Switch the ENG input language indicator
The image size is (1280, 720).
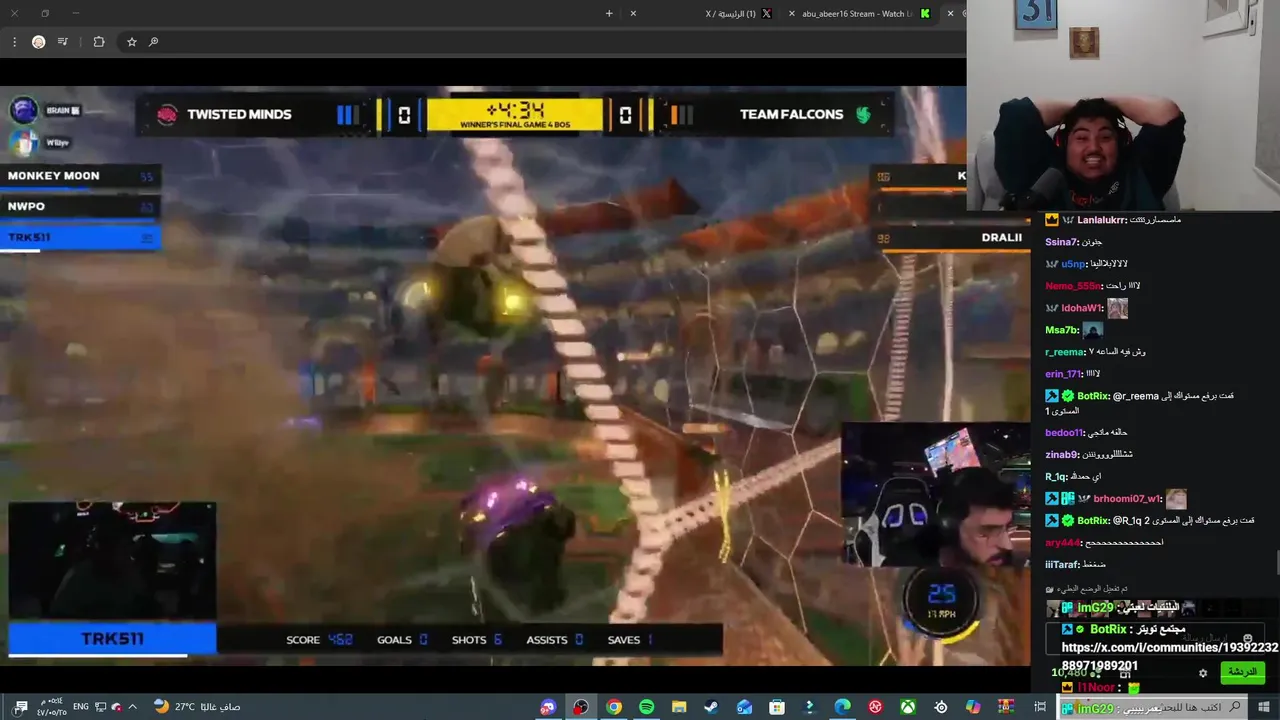coord(81,707)
